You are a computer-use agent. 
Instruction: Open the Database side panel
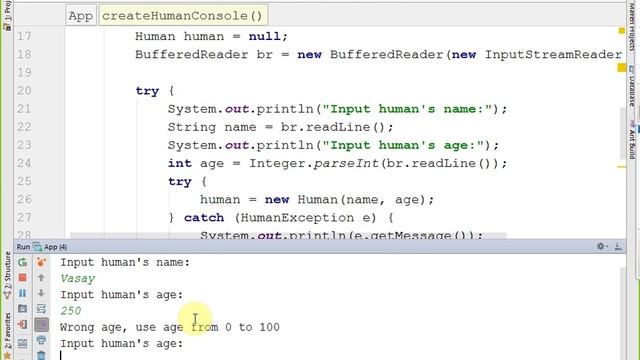(632, 86)
